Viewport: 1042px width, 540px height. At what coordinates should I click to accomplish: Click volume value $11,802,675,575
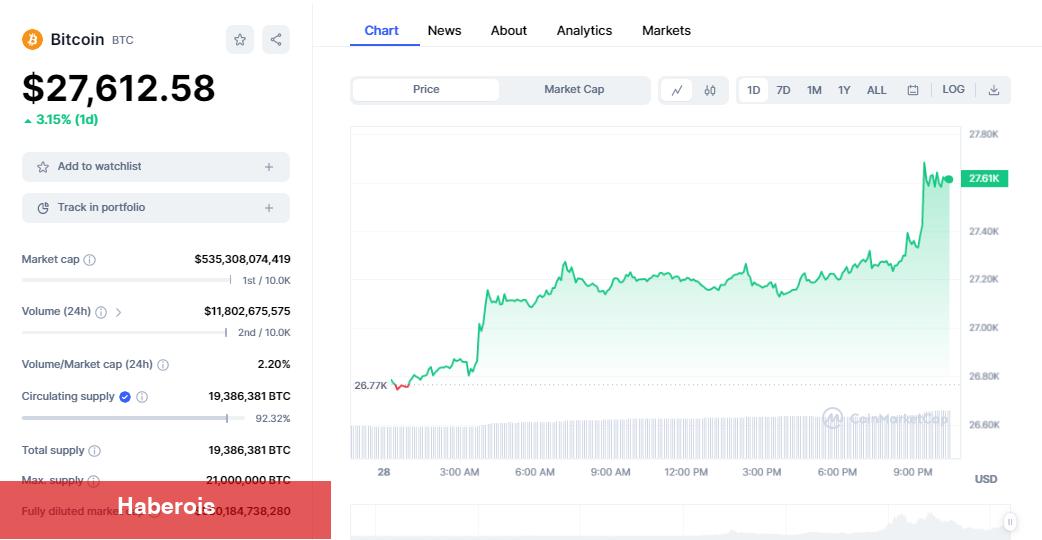point(247,312)
